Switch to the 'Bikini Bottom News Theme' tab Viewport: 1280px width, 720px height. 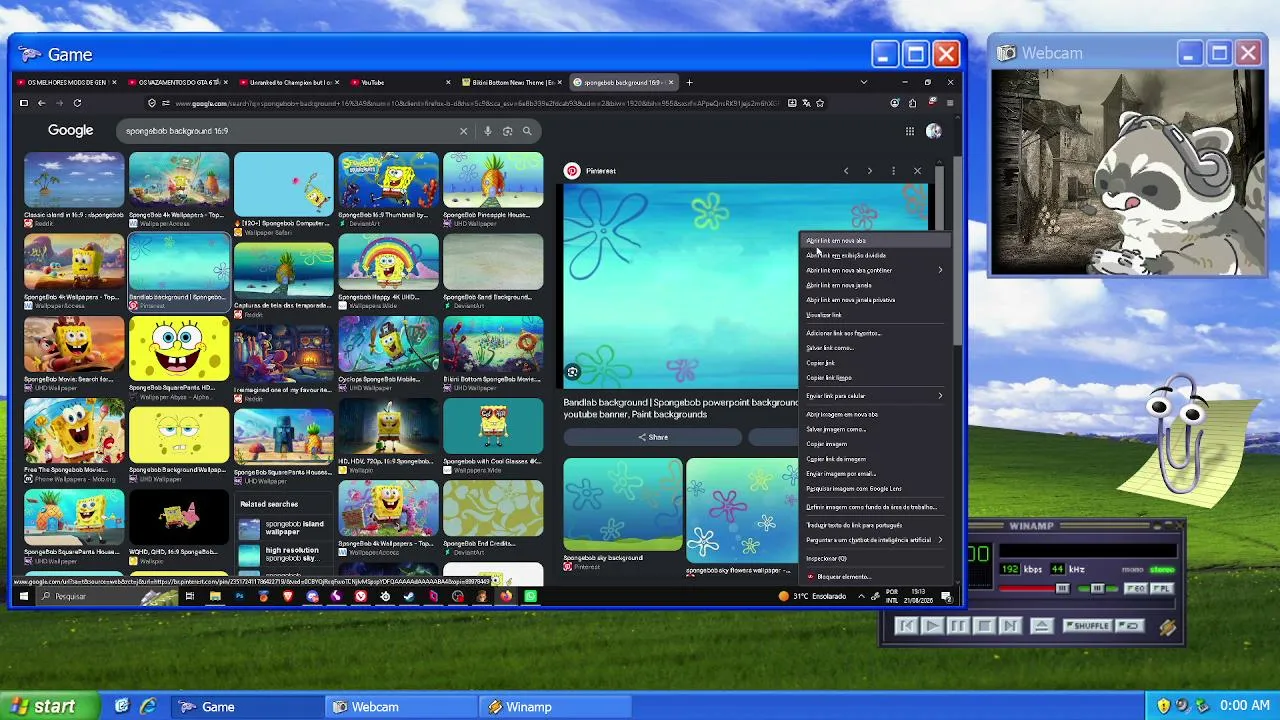pos(512,82)
